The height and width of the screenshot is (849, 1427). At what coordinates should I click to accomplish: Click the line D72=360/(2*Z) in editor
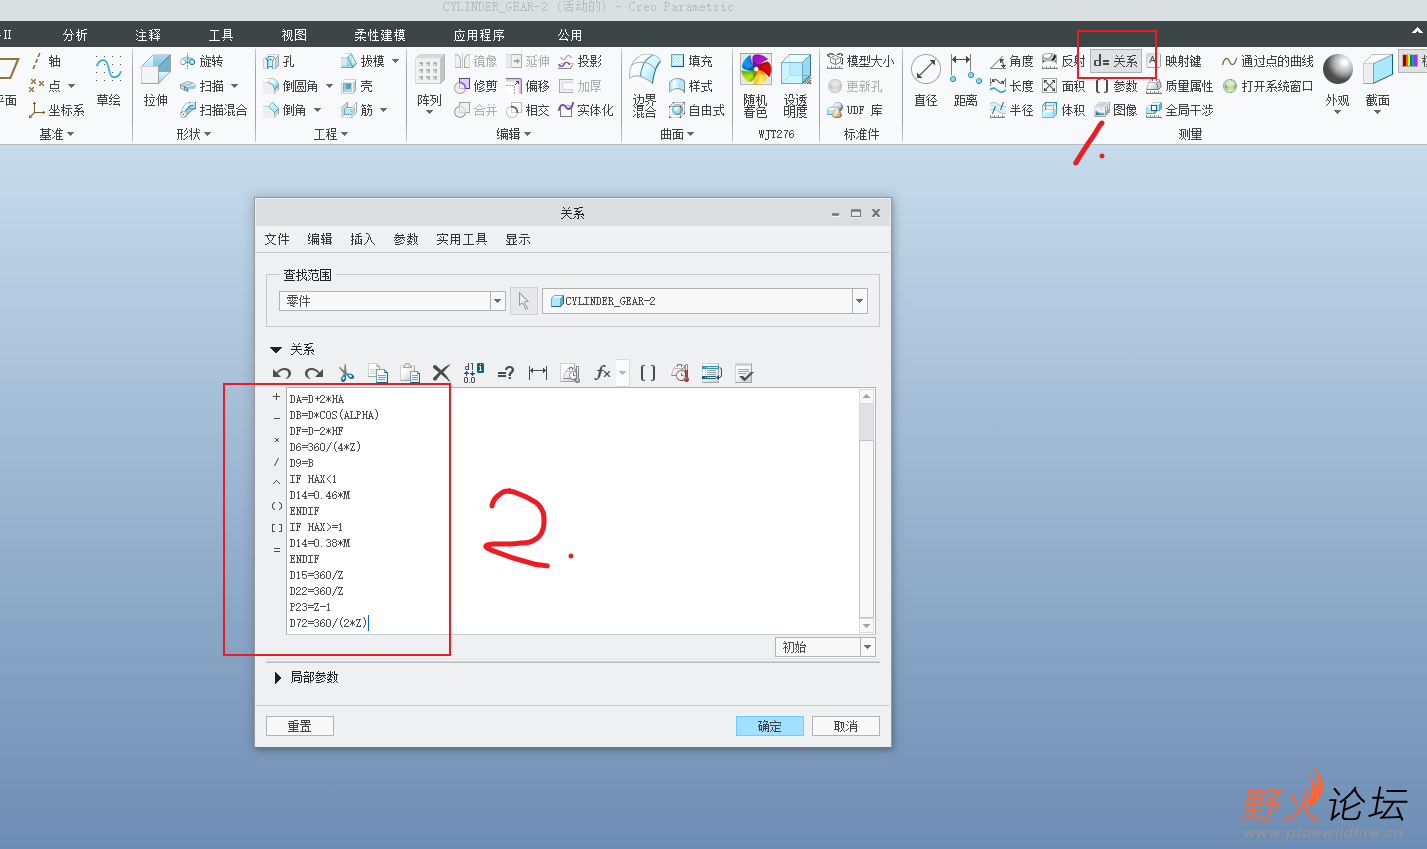pos(329,623)
